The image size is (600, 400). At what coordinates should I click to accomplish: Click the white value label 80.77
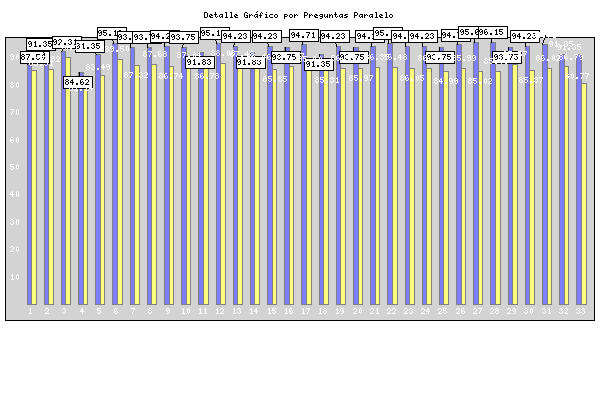(577, 77)
